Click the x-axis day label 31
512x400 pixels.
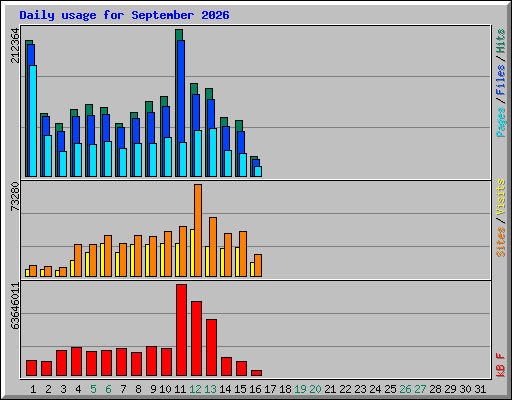[x=480, y=389]
